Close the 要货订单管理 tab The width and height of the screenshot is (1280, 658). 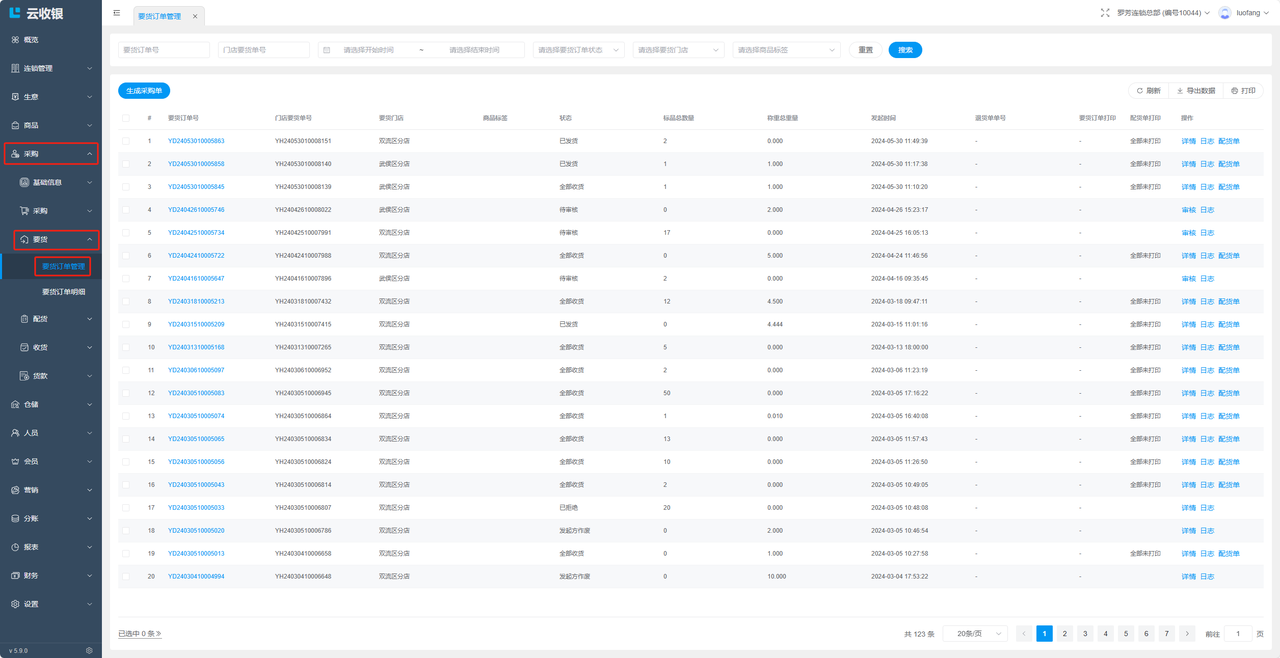tap(195, 16)
